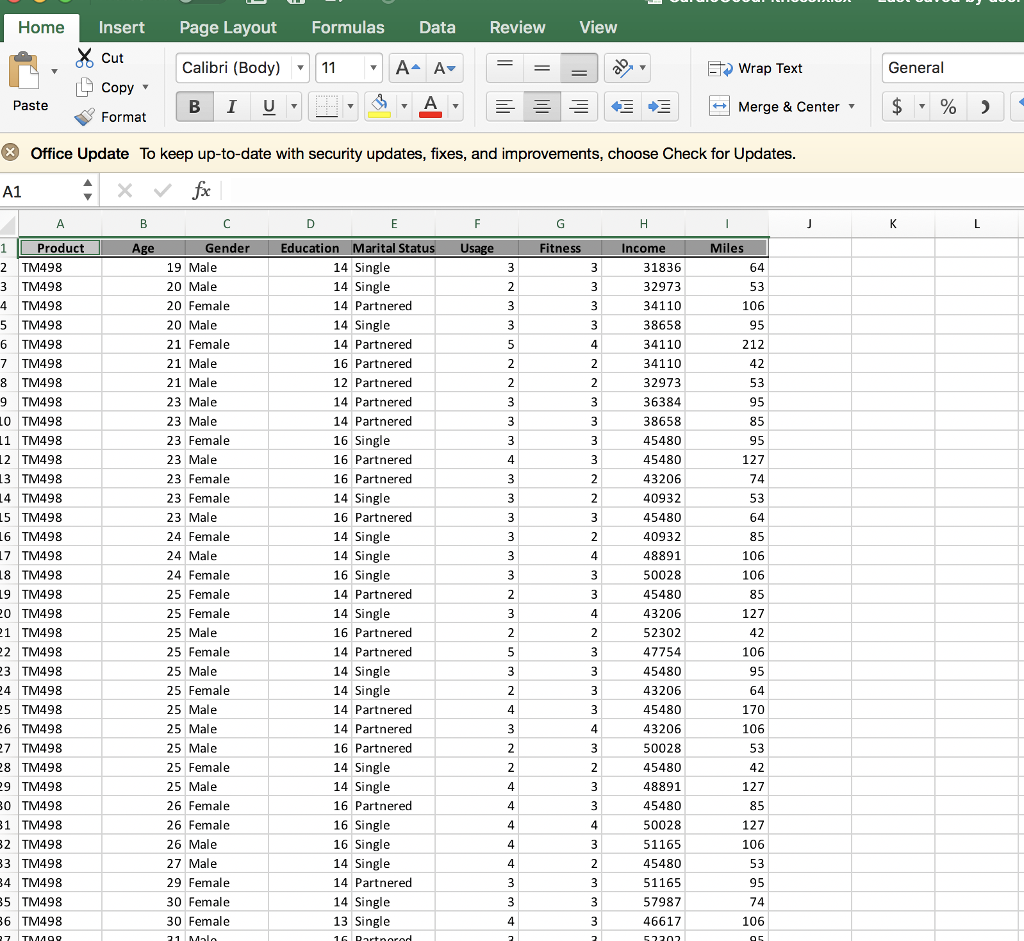
Task: Decrease font size with small A
Action: pos(445,68)
